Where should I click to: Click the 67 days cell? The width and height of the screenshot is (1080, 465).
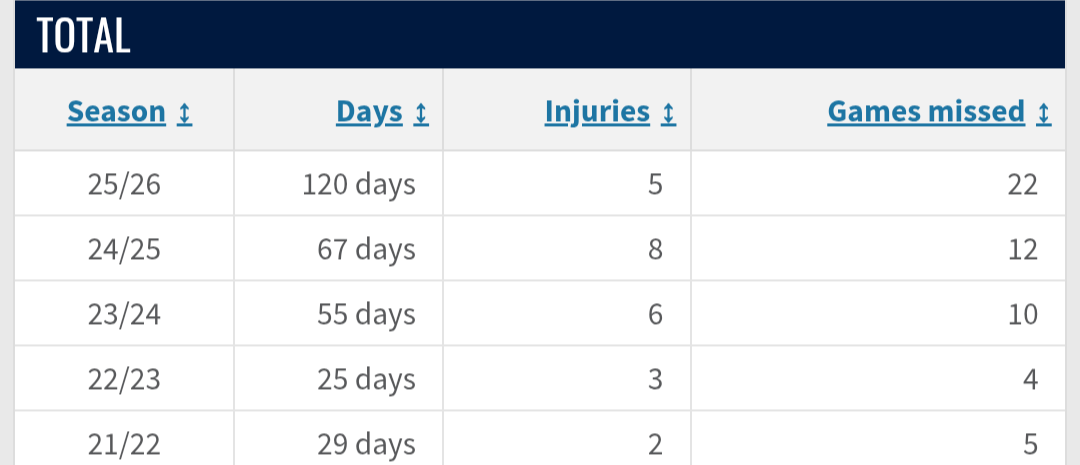[x=338, y=249]
